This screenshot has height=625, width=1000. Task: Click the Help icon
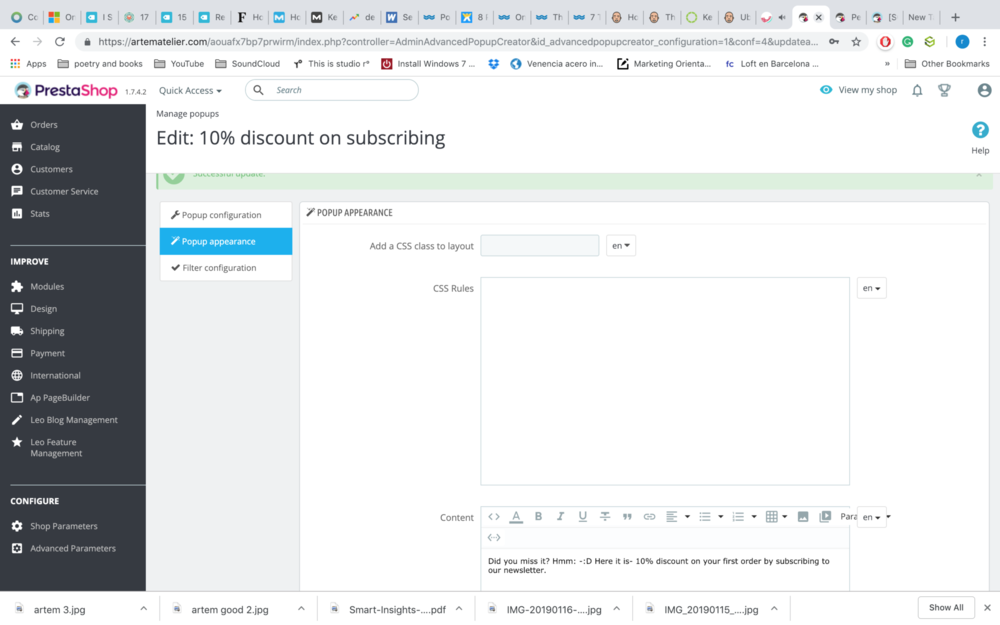pyautogui.click(x=980, y=130)
